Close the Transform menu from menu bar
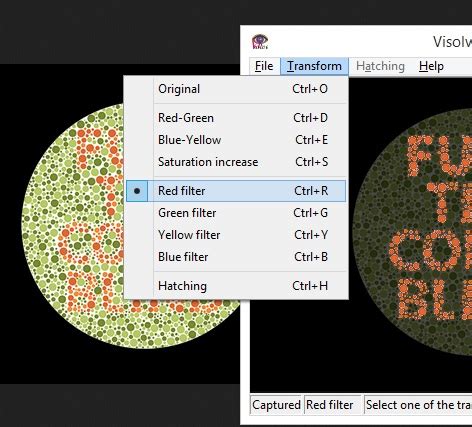The image size is (472, 427). pyautogui.click(x=314, y=66)
